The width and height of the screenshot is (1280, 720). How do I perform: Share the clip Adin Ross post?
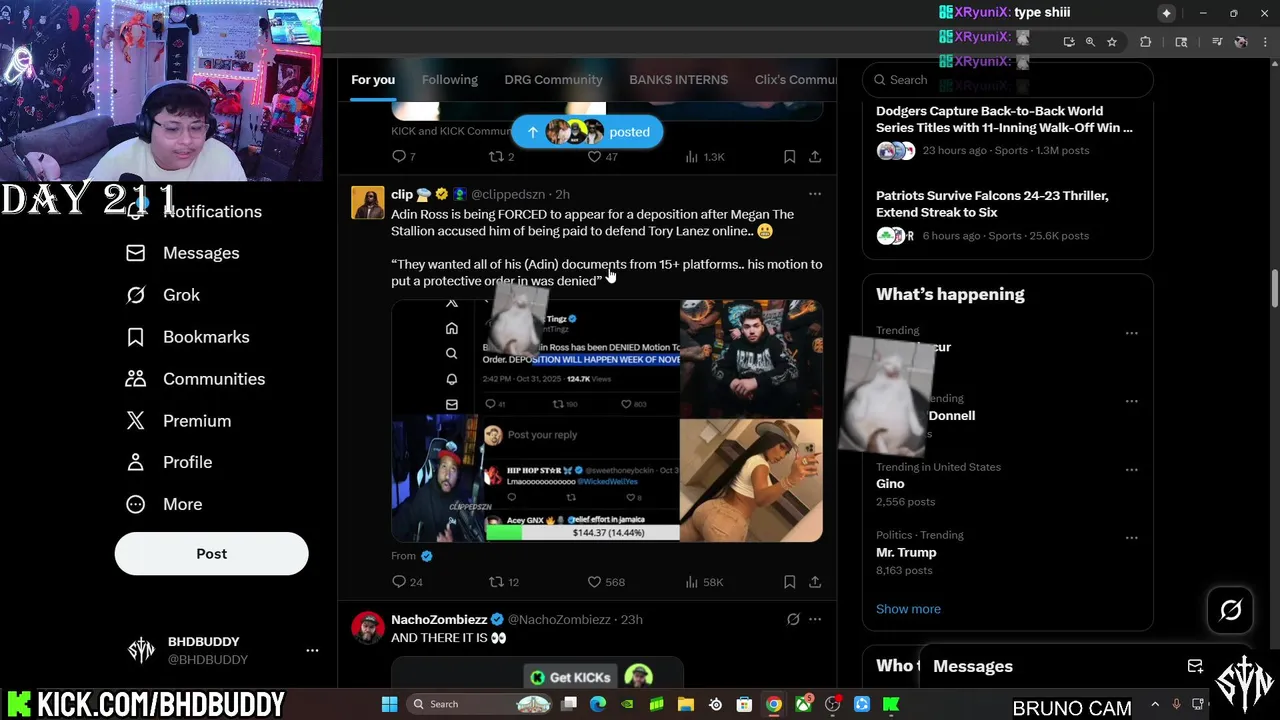pyautogui.click(x=815, y=582)
